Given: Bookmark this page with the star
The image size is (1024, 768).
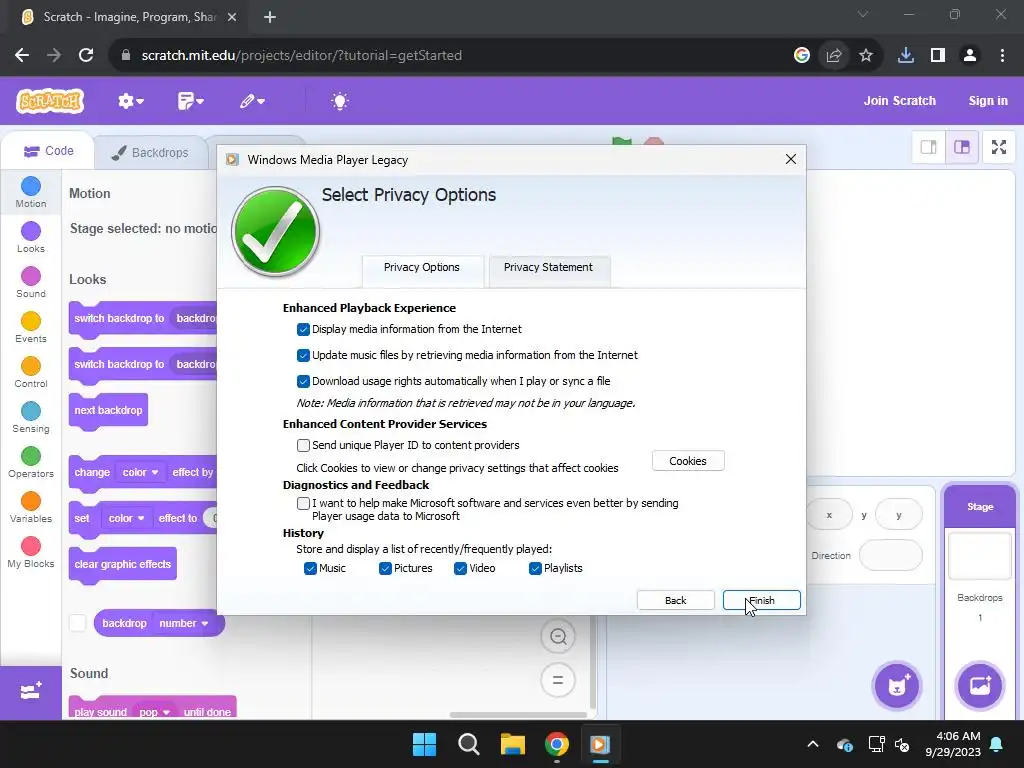Looking at the screenshot, I should tap(866, 56).
